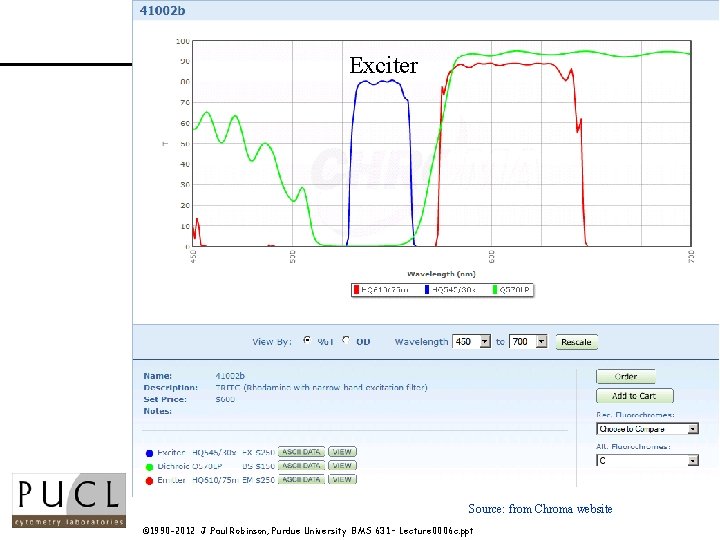Click the 41002b name value
The height and width of the screenshot is (540, 720).
click(230, 376)
